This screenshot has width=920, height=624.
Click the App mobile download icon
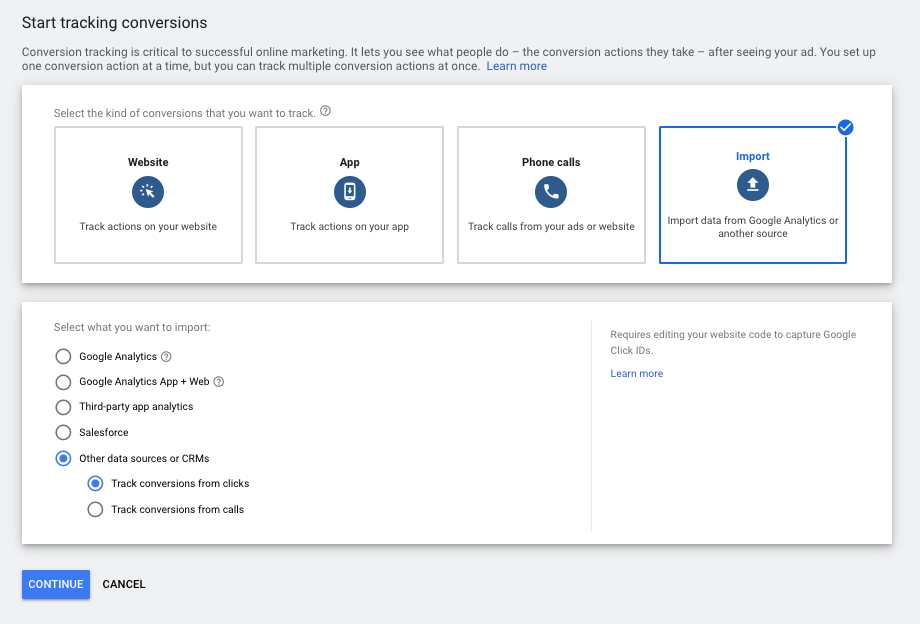pyautogui.click(x=350, y=192)
